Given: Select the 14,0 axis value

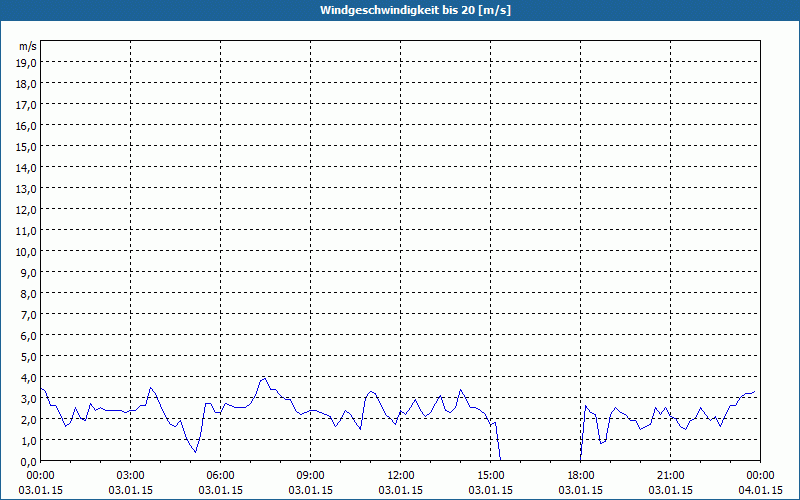Looking at the screenshot, I should 28,168.
